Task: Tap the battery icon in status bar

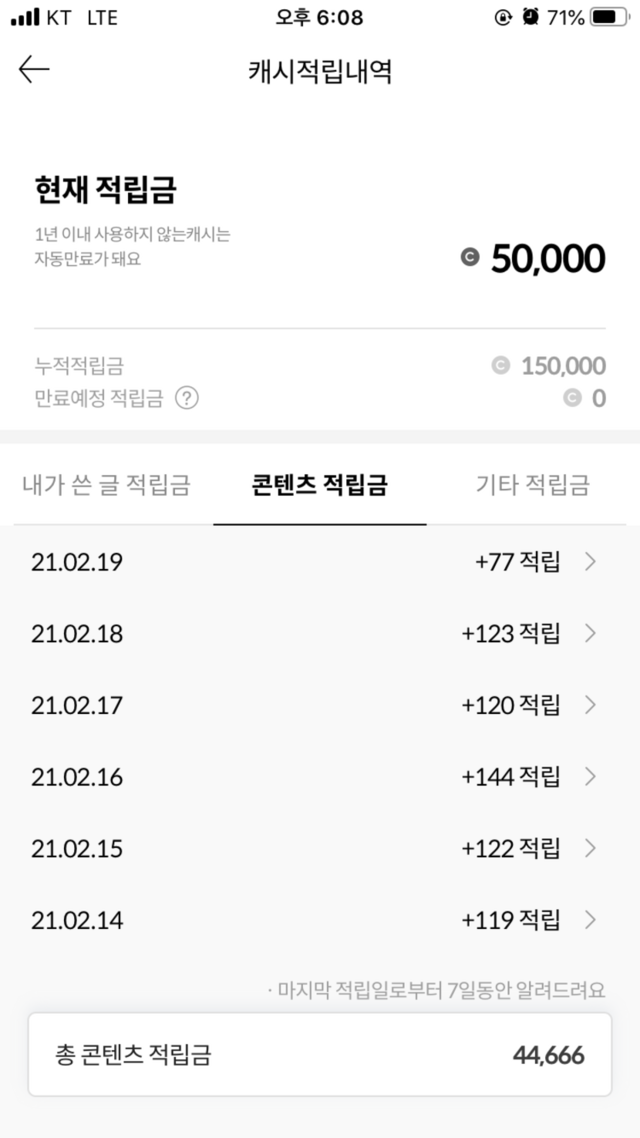Action: [609, 18]
